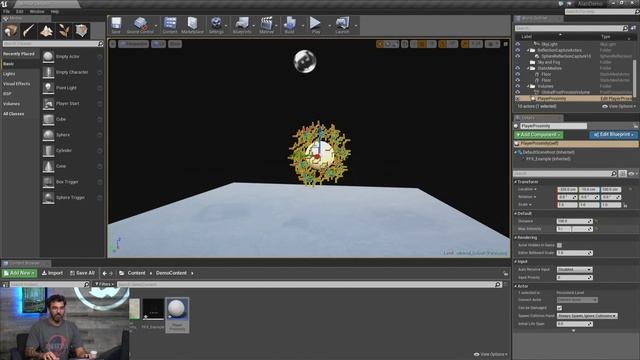Click the Point Light icon
The width and height of the screenshot is (640, 360).
[48, 88]
